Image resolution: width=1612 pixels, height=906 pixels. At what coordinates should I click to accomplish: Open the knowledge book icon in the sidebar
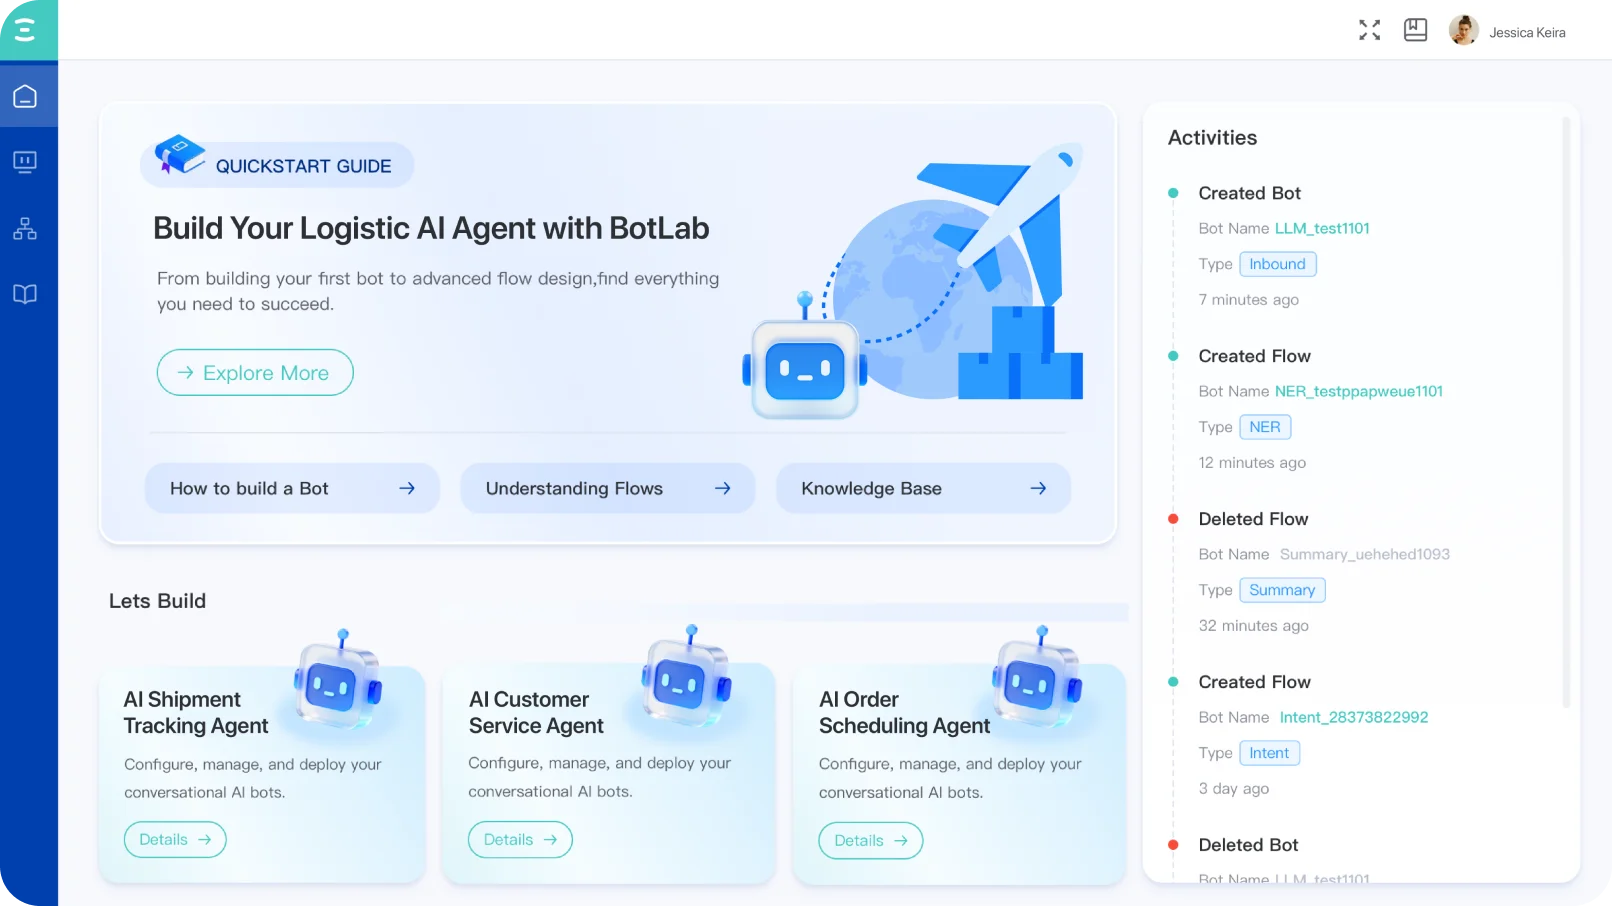25,294
